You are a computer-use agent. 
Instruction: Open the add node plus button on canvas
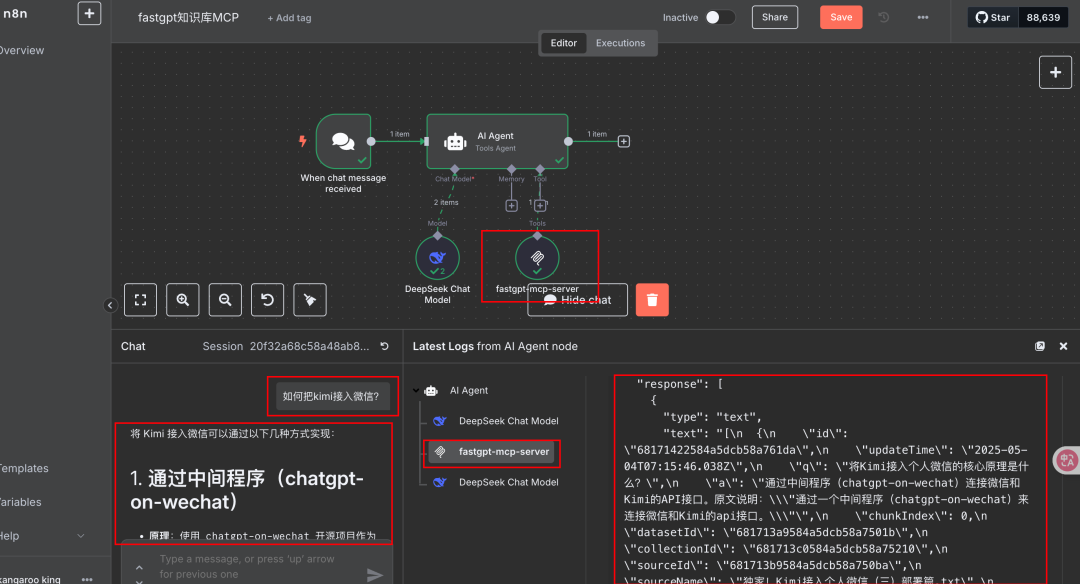pyautogui.click(x=1055, y=72)
